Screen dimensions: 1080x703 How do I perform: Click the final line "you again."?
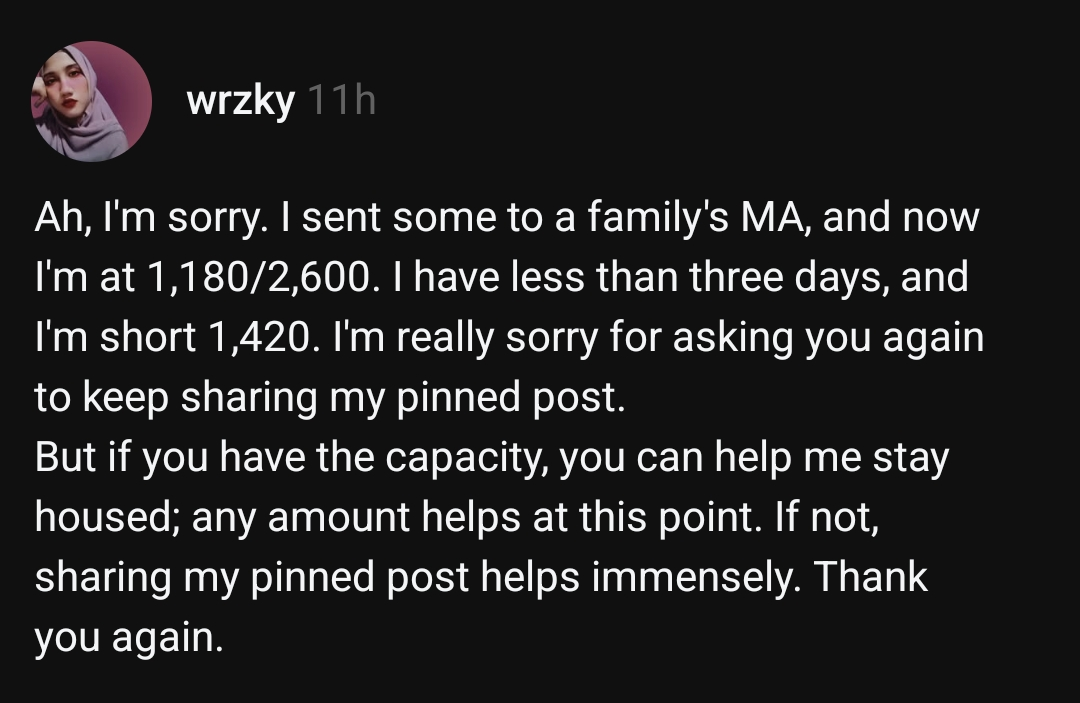[x=126, y=638]
